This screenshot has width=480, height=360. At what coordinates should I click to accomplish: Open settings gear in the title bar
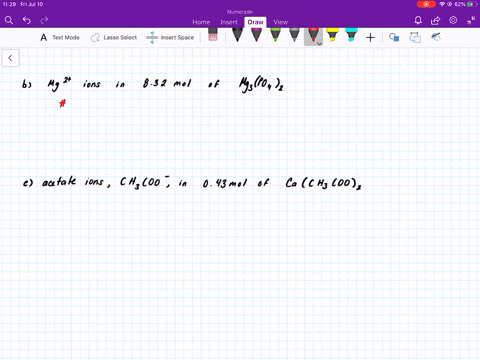point(453,20)
